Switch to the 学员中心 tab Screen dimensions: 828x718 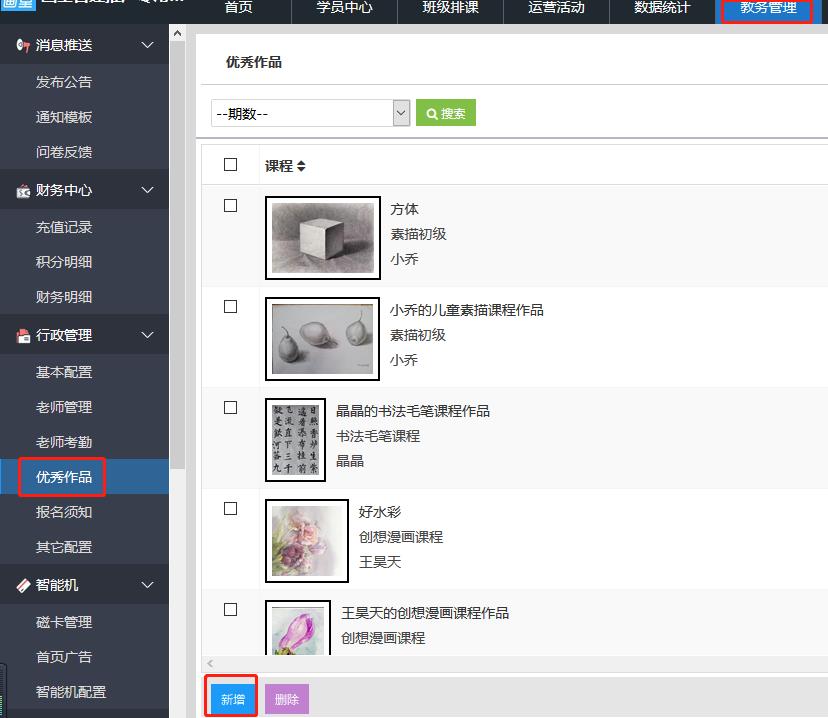point(343,8)
